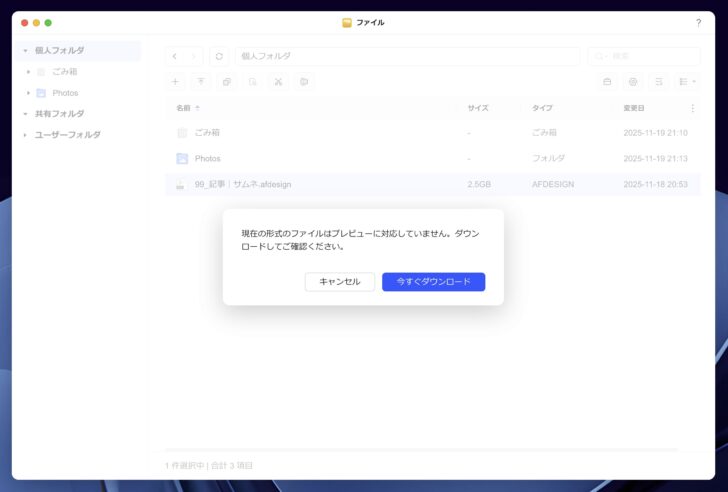Click the ごみ箱 row icon in the file list
This screenshot has width=728, height=492.
tap(182, 133)
